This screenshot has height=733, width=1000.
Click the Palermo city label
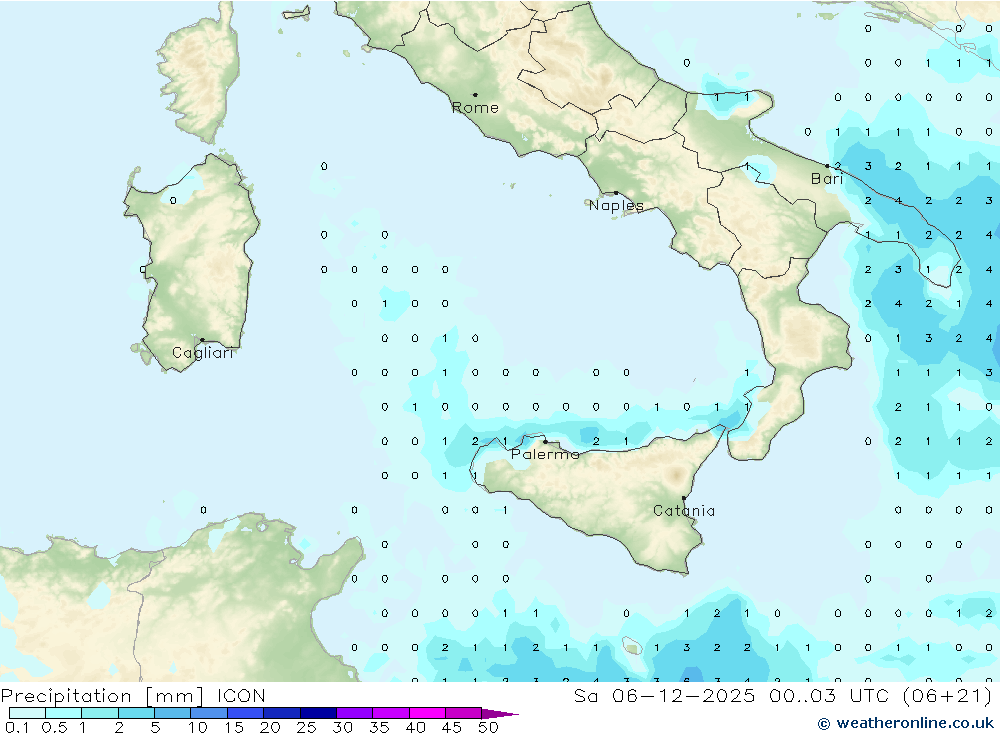point(545,454)
